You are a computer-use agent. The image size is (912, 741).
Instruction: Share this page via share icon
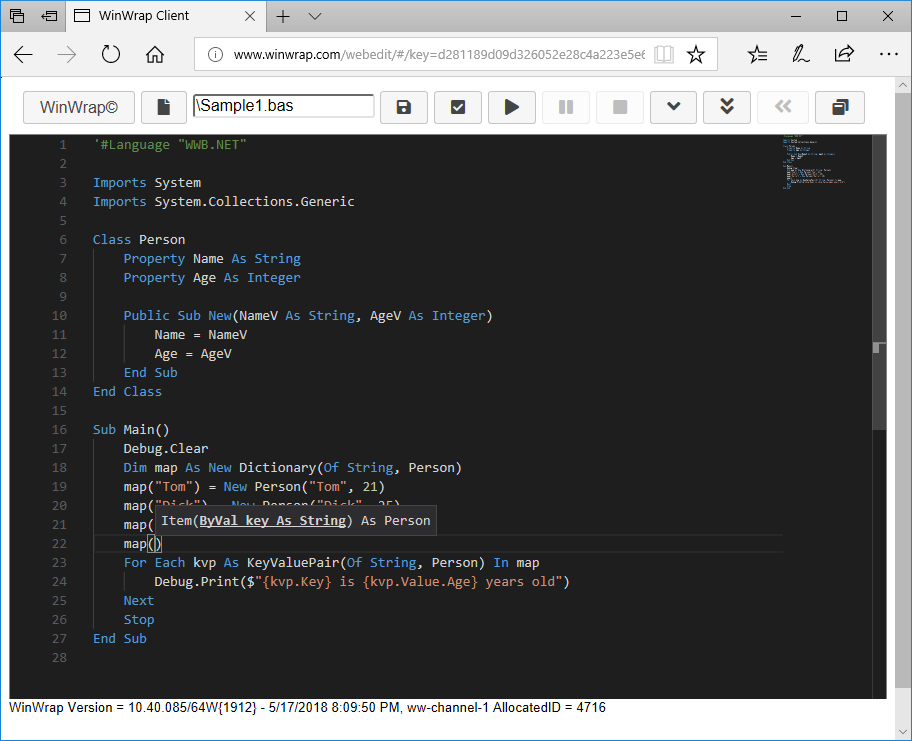844,55
